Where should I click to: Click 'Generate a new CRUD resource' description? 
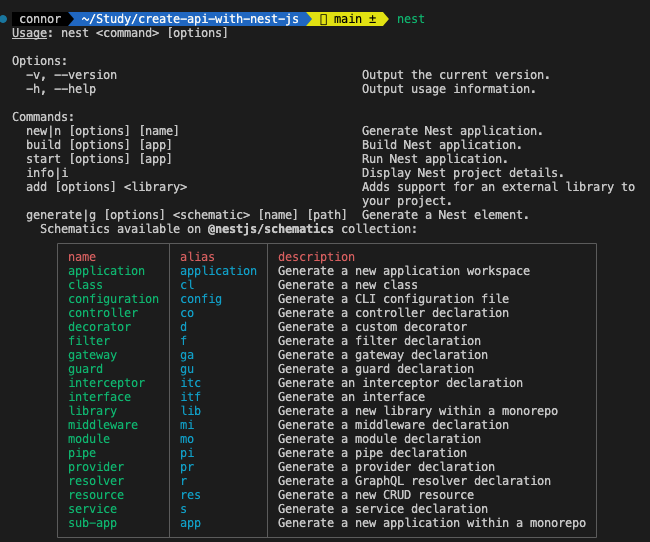coord(376,496)
